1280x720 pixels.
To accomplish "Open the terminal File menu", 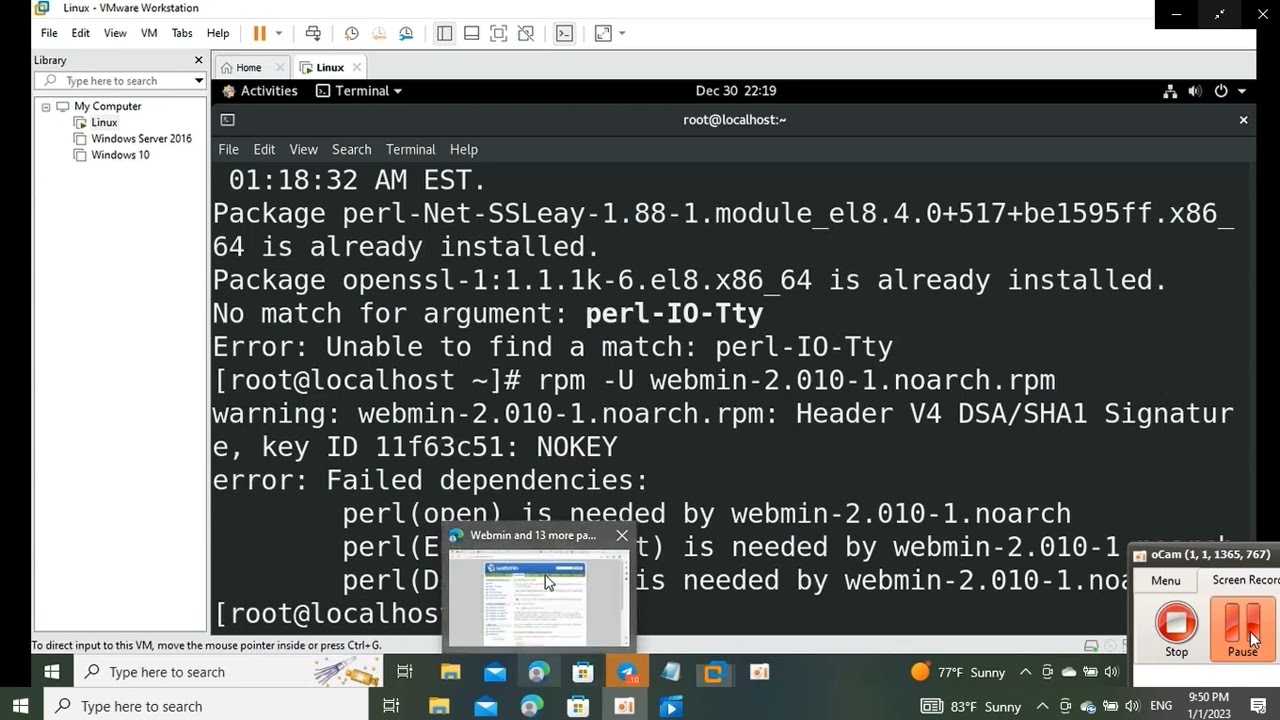I will pyautogui.click(x=229, y=149).
